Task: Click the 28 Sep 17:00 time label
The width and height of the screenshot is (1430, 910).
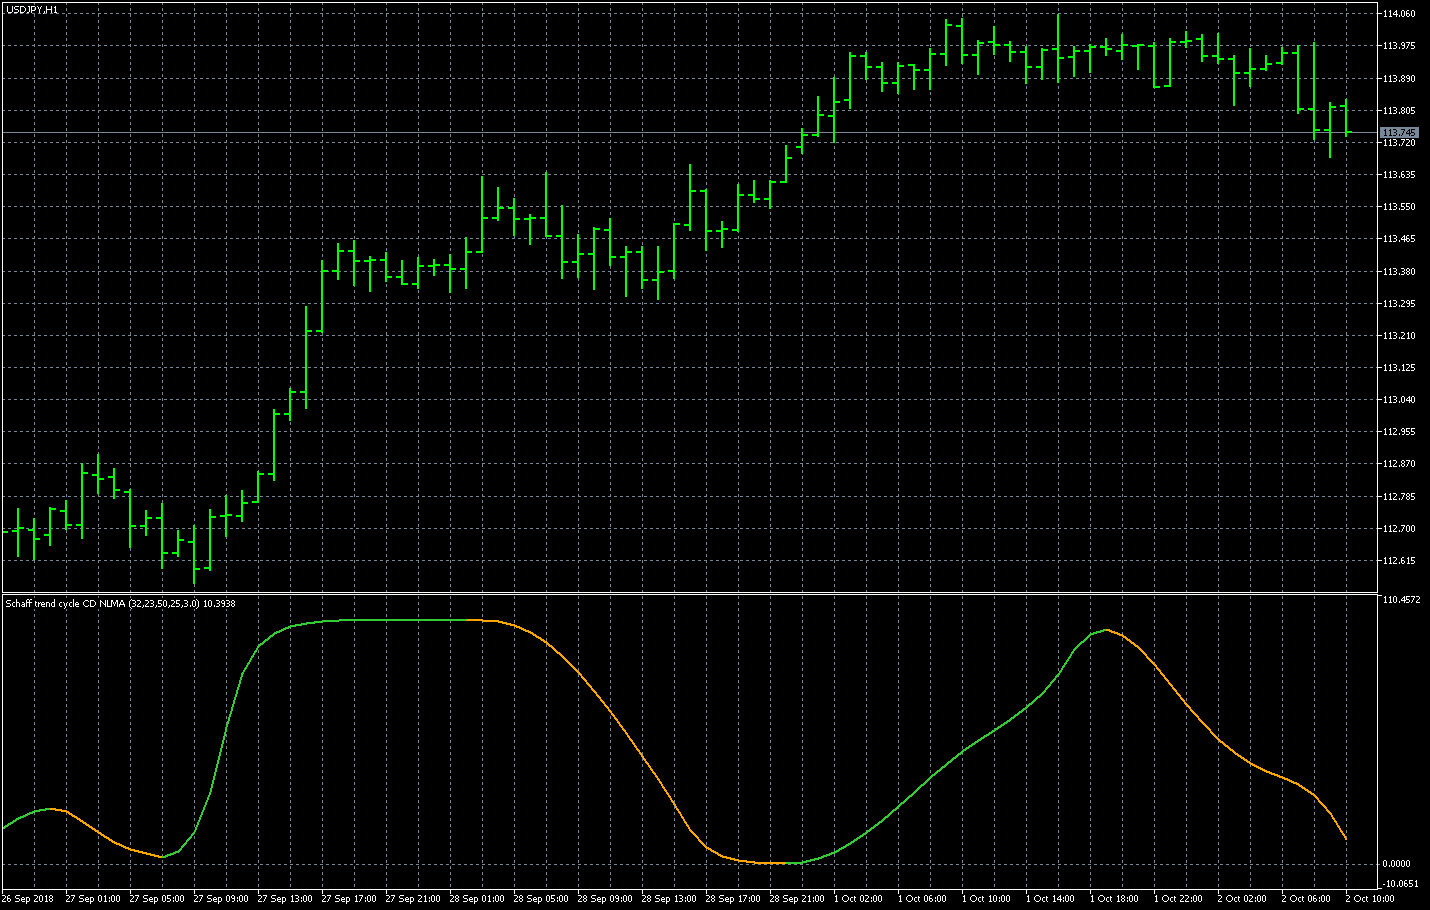Action: pyautogui.click(x=733, y=899)
